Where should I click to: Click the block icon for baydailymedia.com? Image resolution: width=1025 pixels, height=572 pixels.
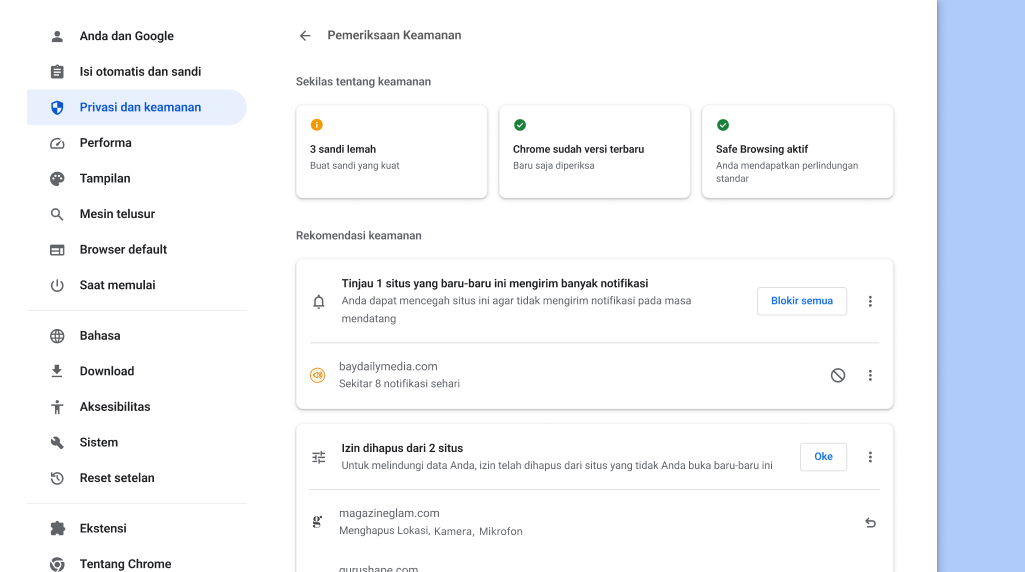[x=837, y=375]
